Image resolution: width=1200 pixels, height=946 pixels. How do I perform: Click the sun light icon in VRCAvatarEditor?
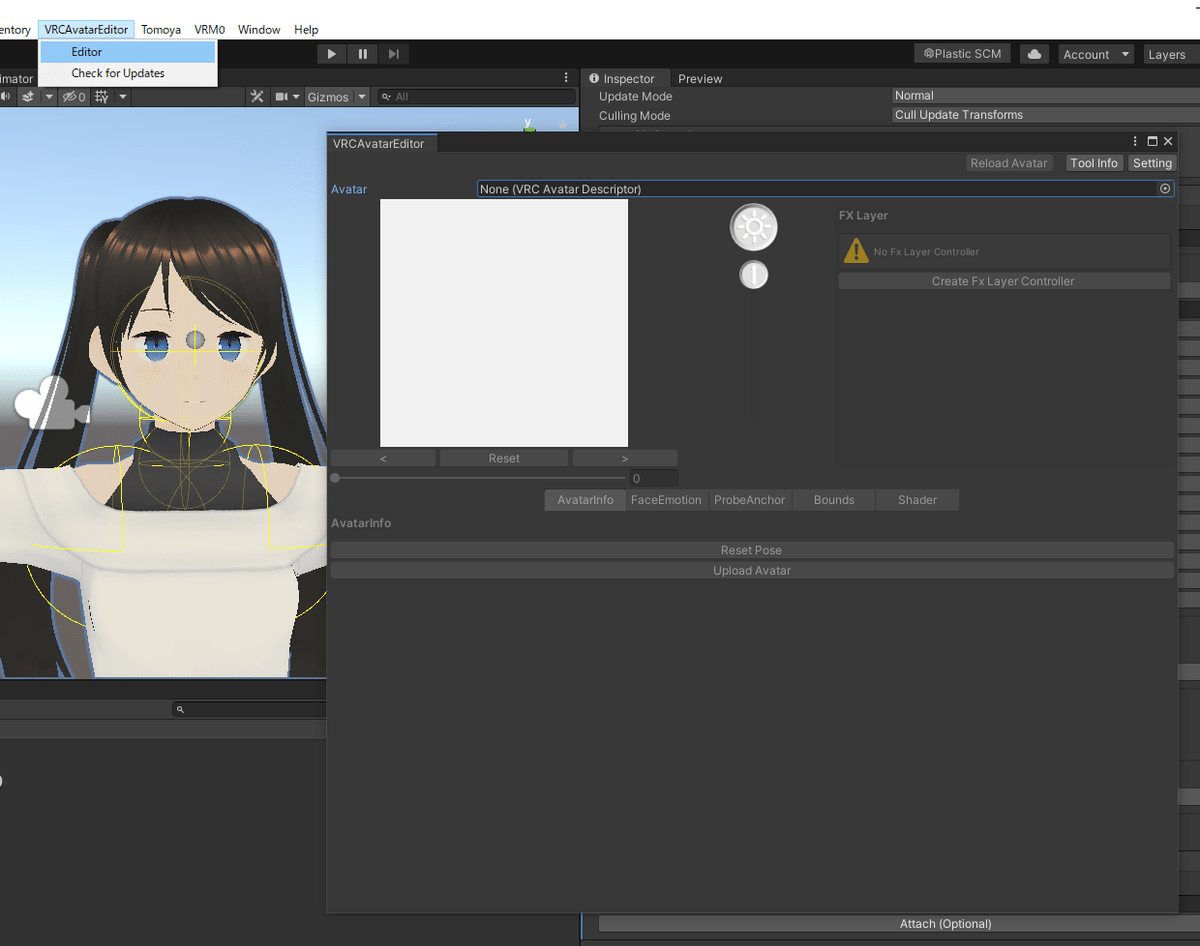(753, 227)
